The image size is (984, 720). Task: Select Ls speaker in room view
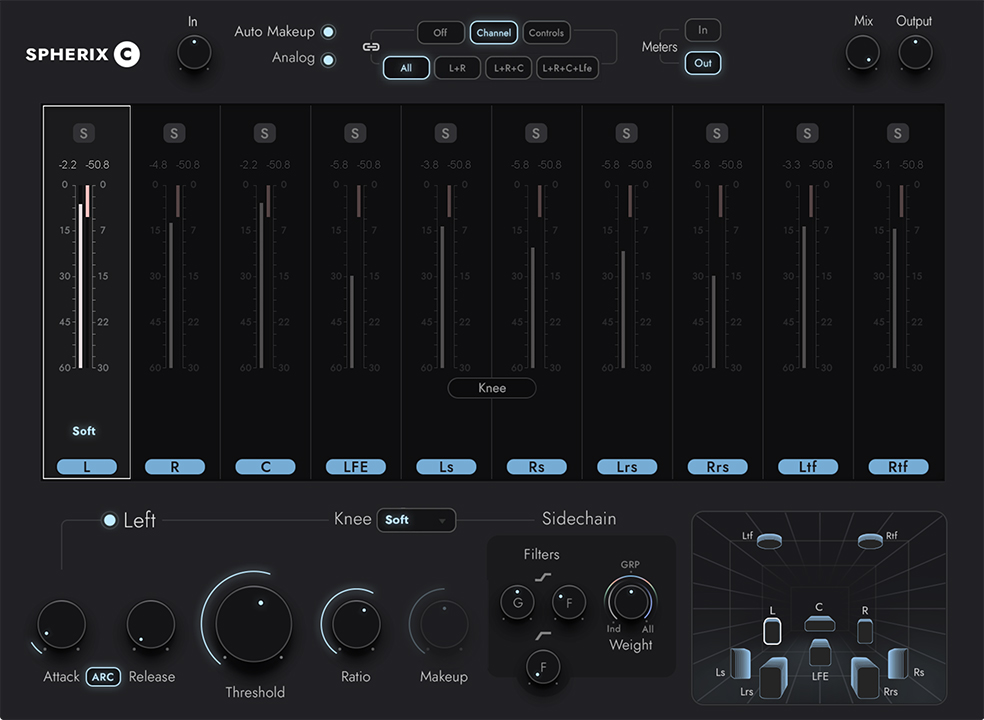click(x=741, y=664)
